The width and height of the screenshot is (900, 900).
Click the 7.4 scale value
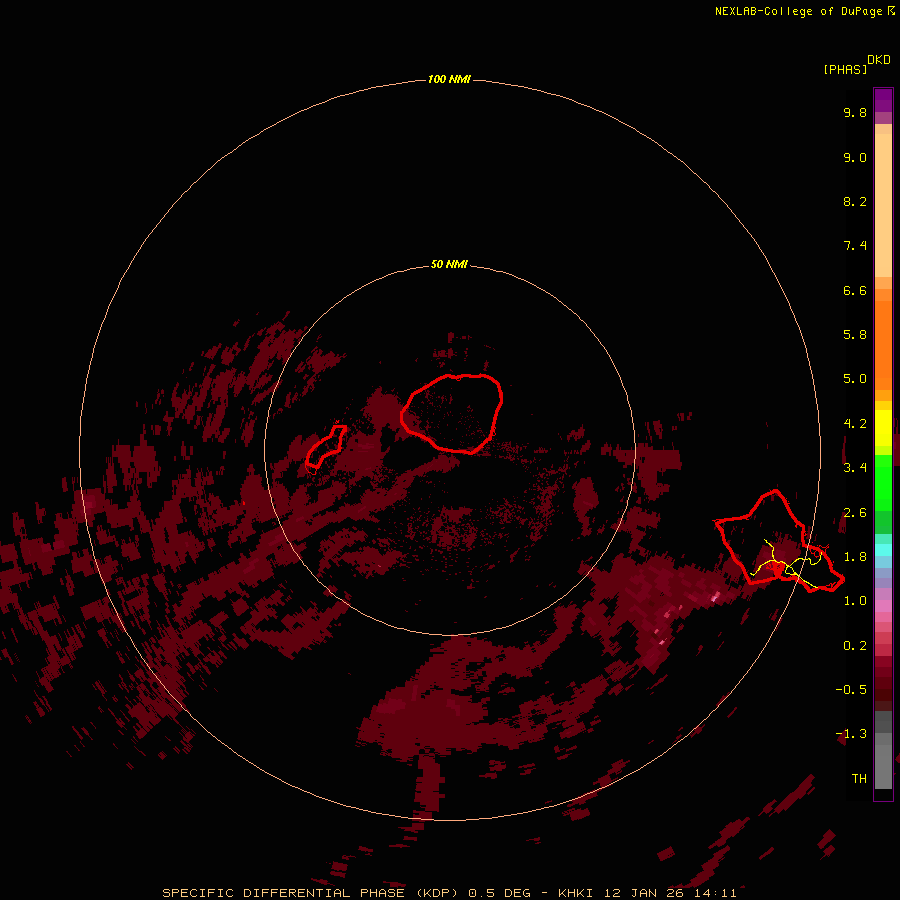click(x=855, y=246)
